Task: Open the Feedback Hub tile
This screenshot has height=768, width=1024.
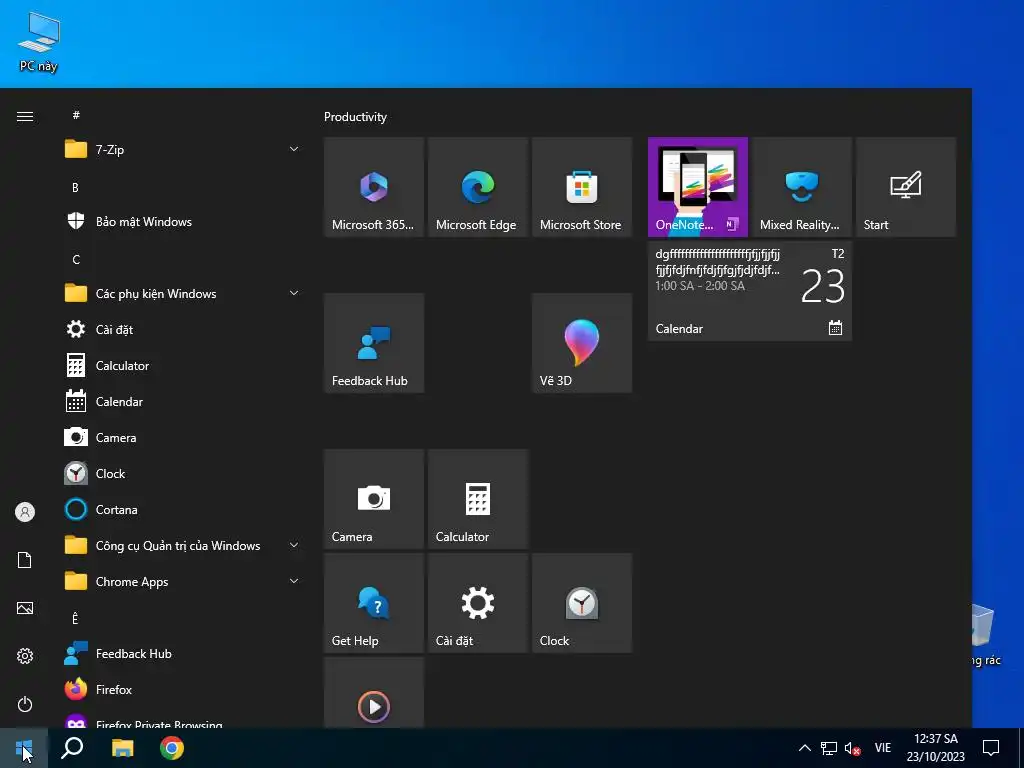Action: [x=374, y=343]
